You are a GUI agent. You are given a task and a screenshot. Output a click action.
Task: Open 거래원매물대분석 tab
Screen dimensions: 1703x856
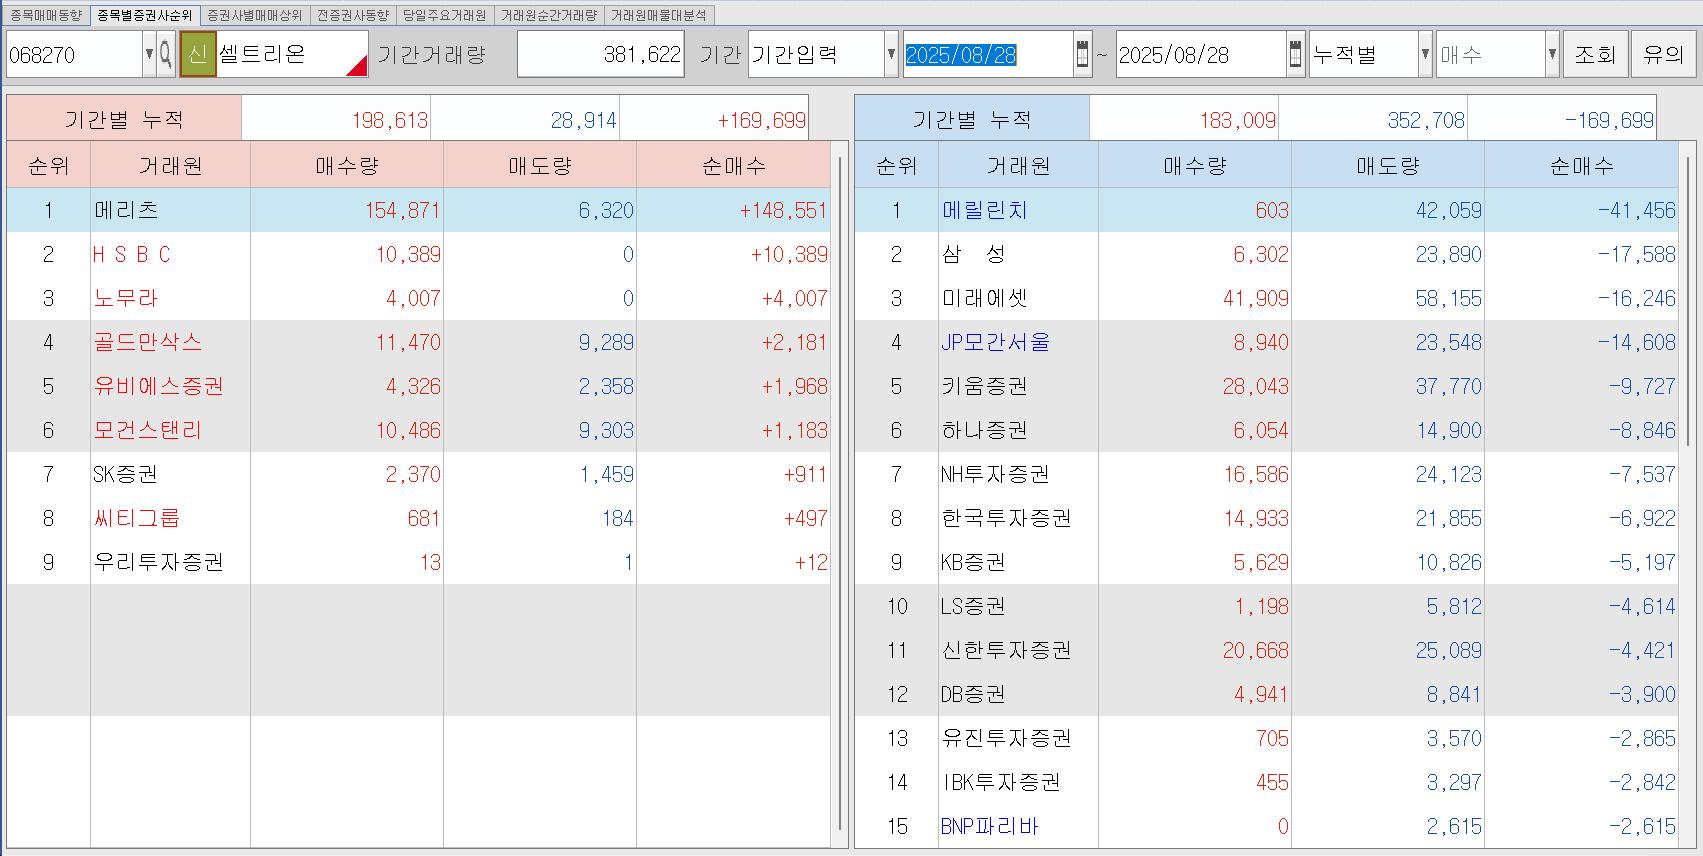tap(658, 15)
